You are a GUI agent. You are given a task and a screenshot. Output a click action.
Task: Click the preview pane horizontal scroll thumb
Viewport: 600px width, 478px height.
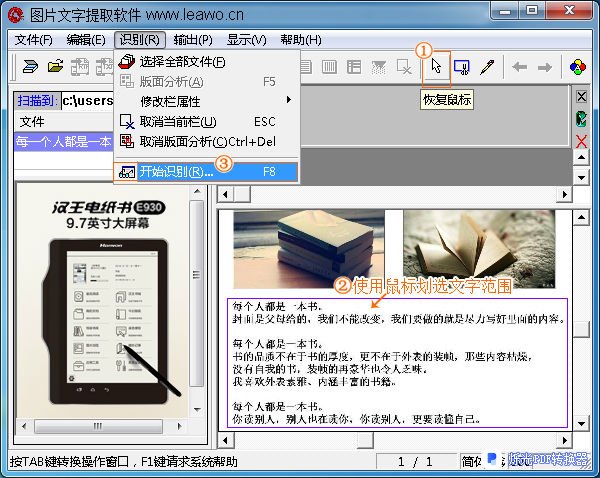[98, 426]
